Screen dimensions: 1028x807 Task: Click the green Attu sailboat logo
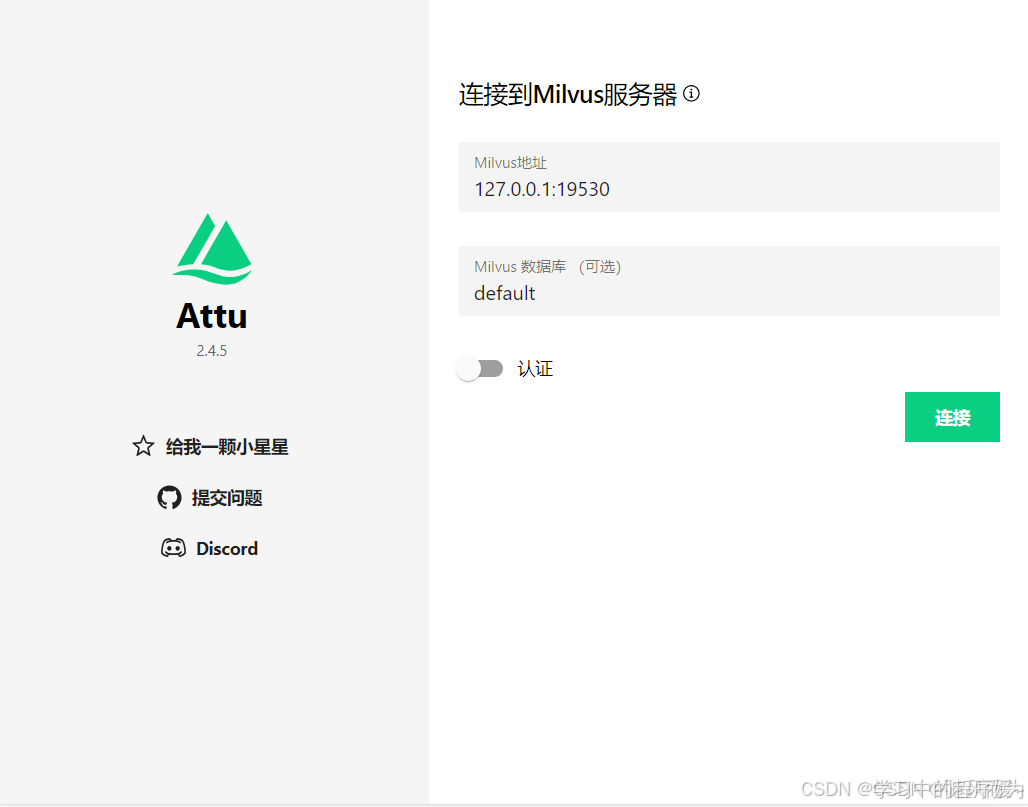click(212, 248)
